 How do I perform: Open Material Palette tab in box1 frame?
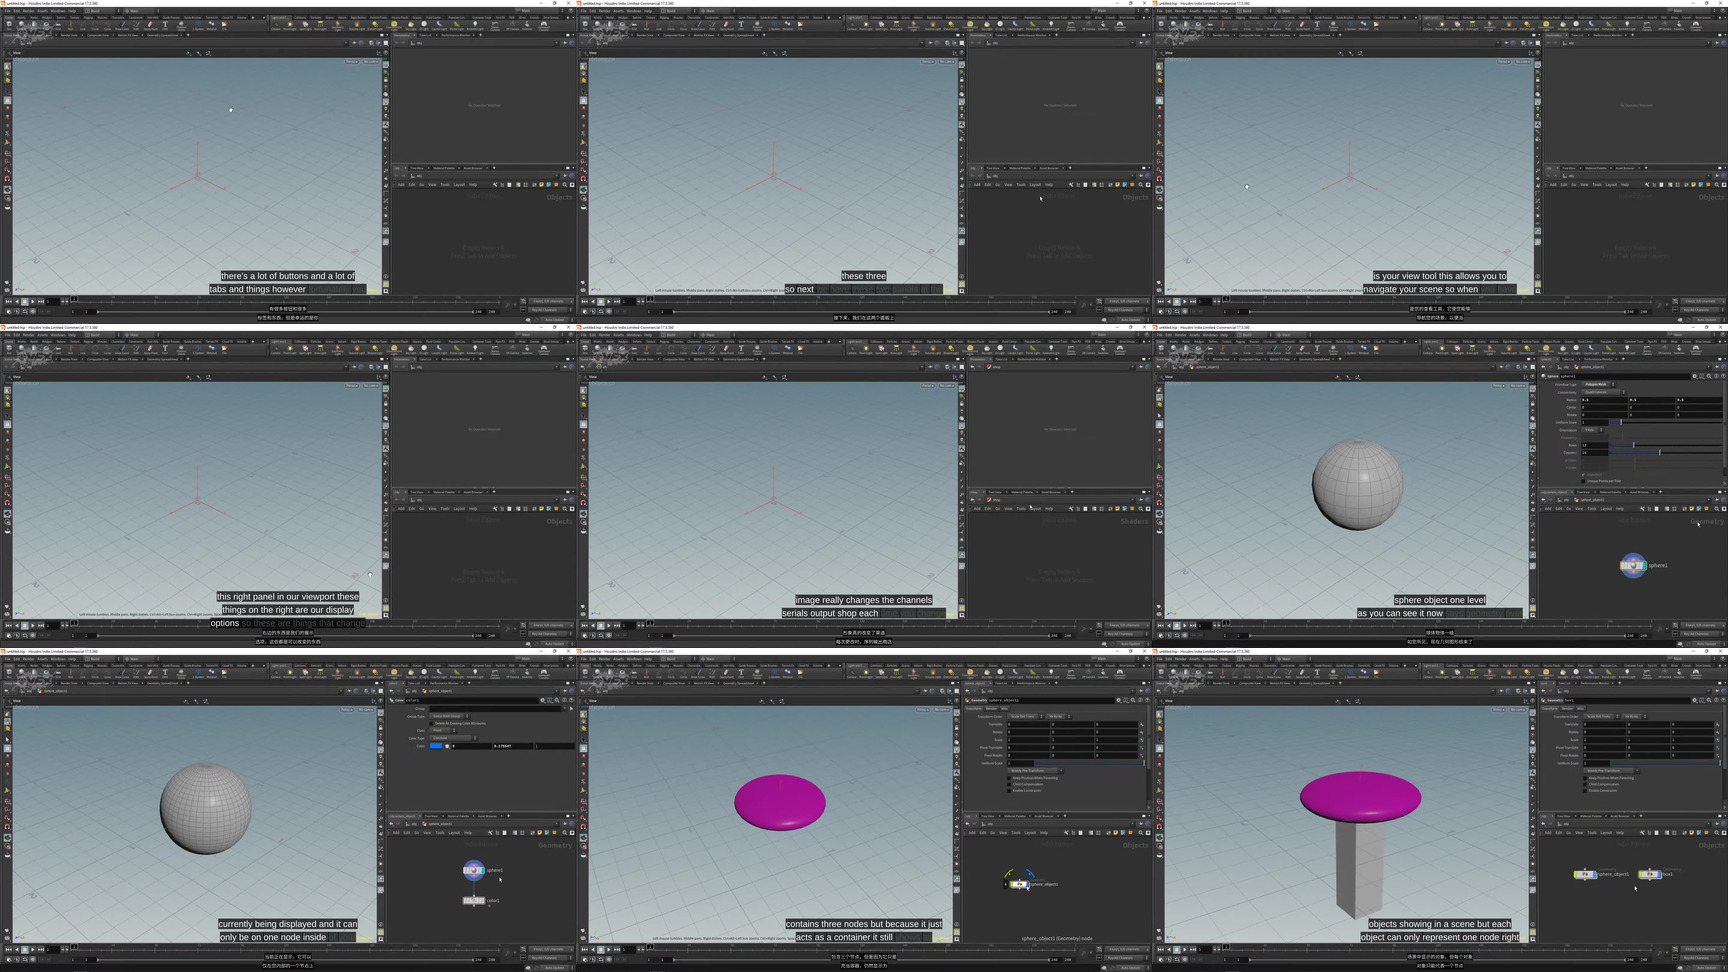(x=1590, y=816)
